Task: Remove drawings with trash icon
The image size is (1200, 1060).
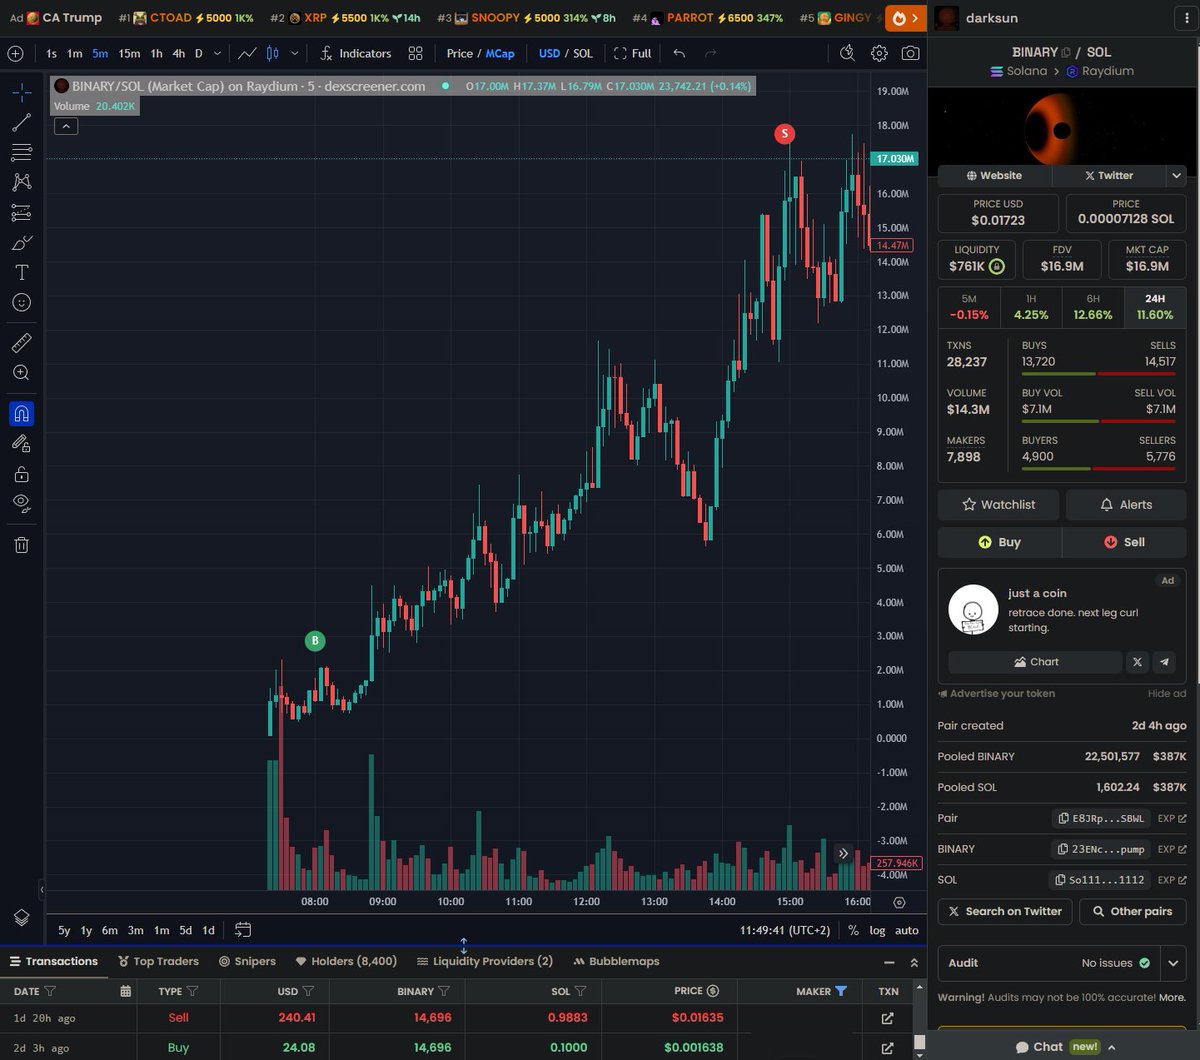Action: point(22,545)
